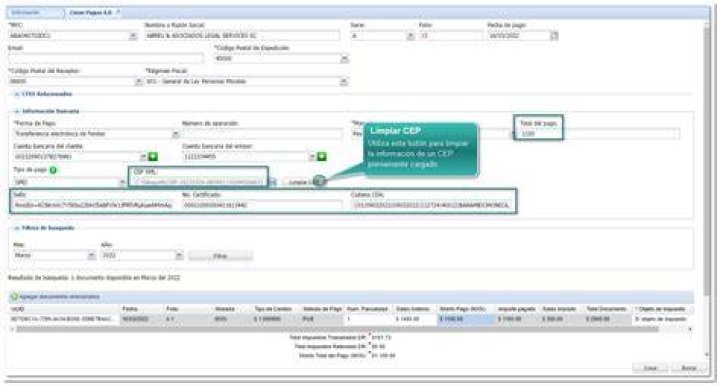This screenshot has width=720, height=386.
Task: Click the CEP XML file field
Action: point(199,182)
